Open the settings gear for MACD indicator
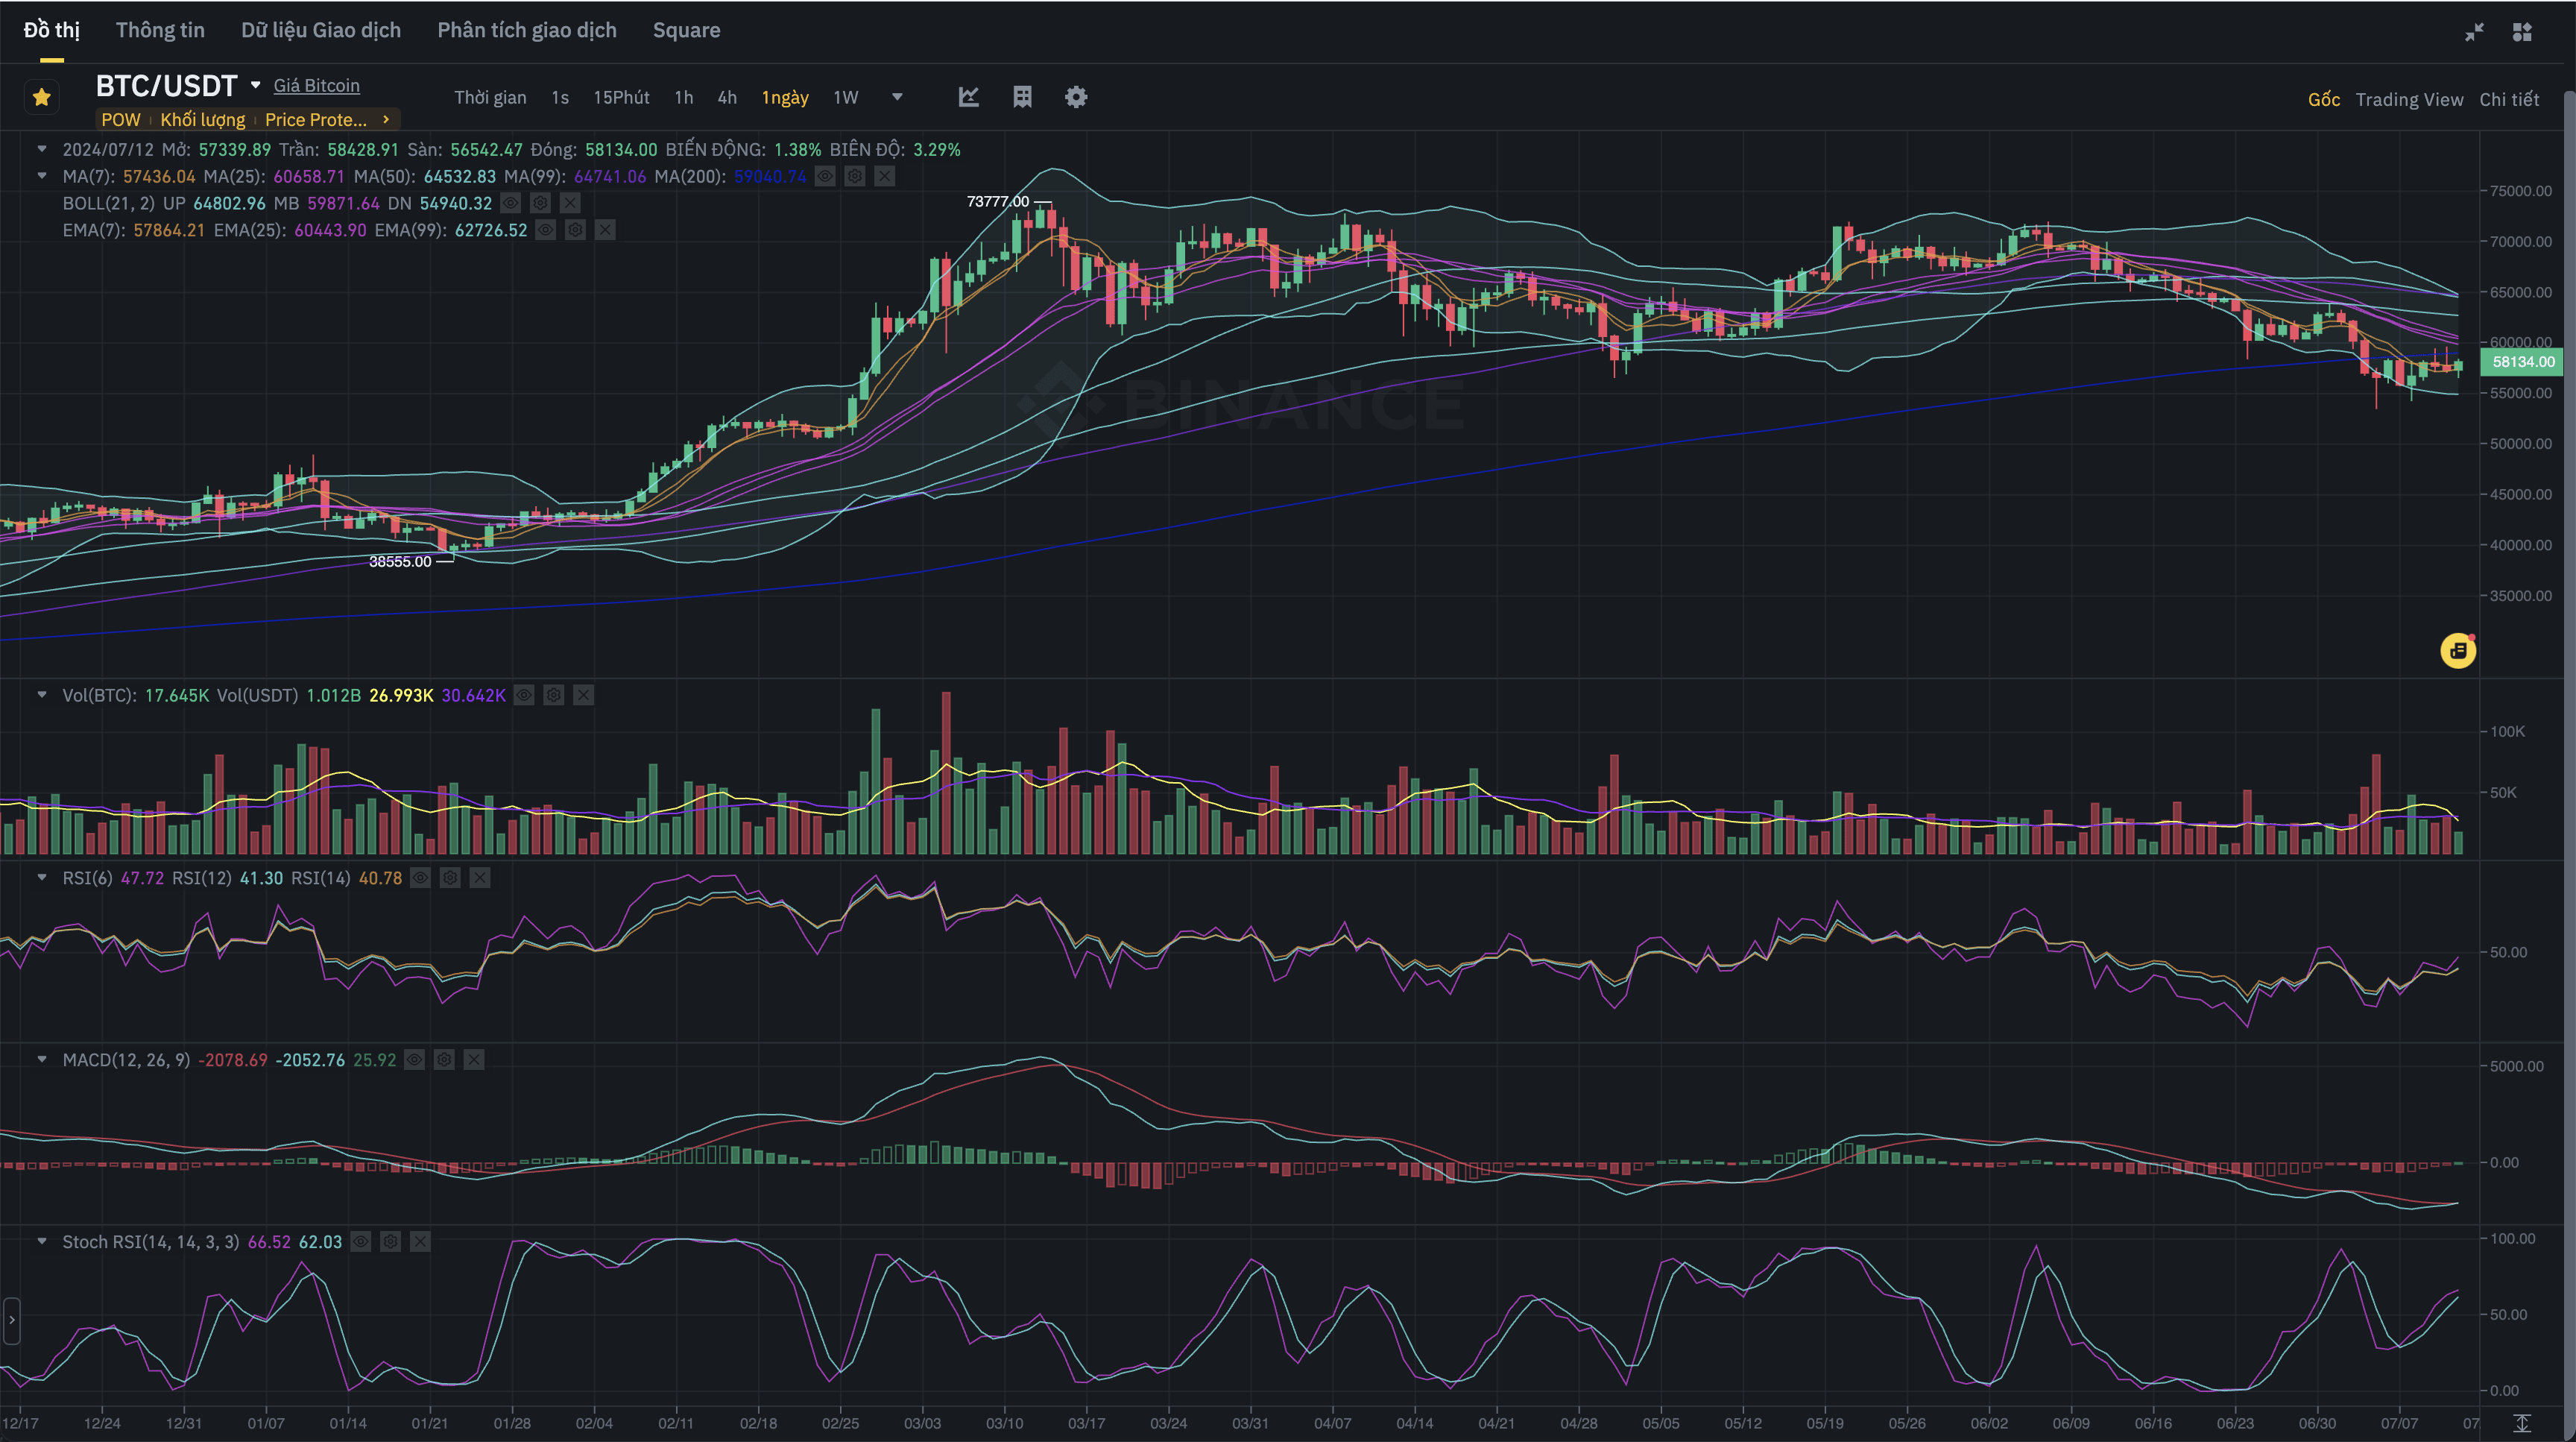 [x=444, y=1060]
